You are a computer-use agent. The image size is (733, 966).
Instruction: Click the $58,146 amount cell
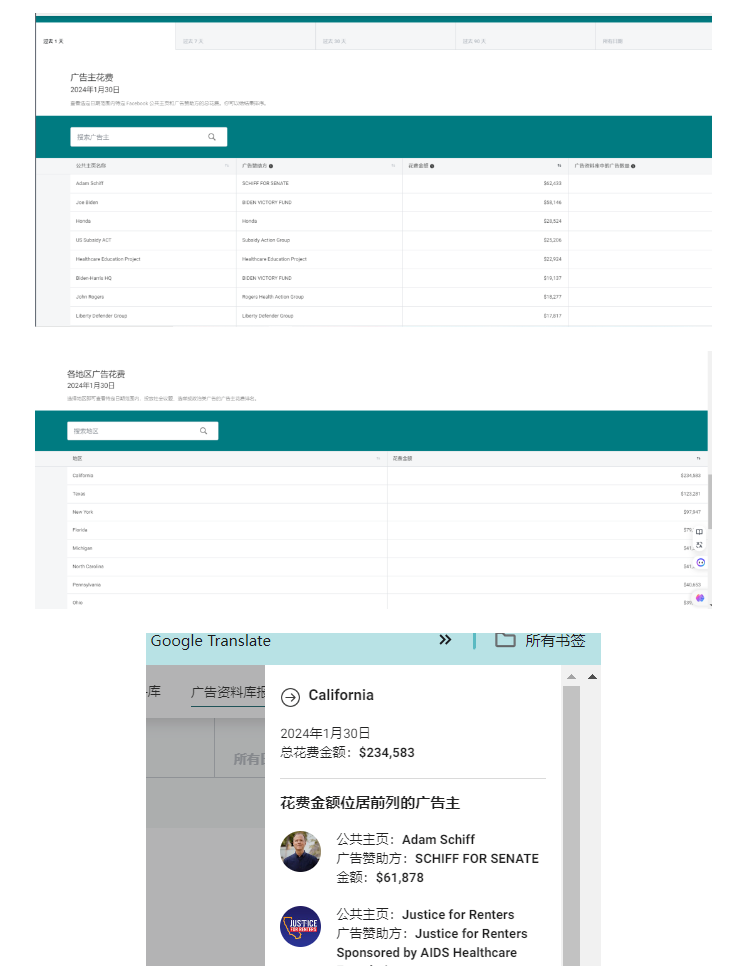point(553,202)
